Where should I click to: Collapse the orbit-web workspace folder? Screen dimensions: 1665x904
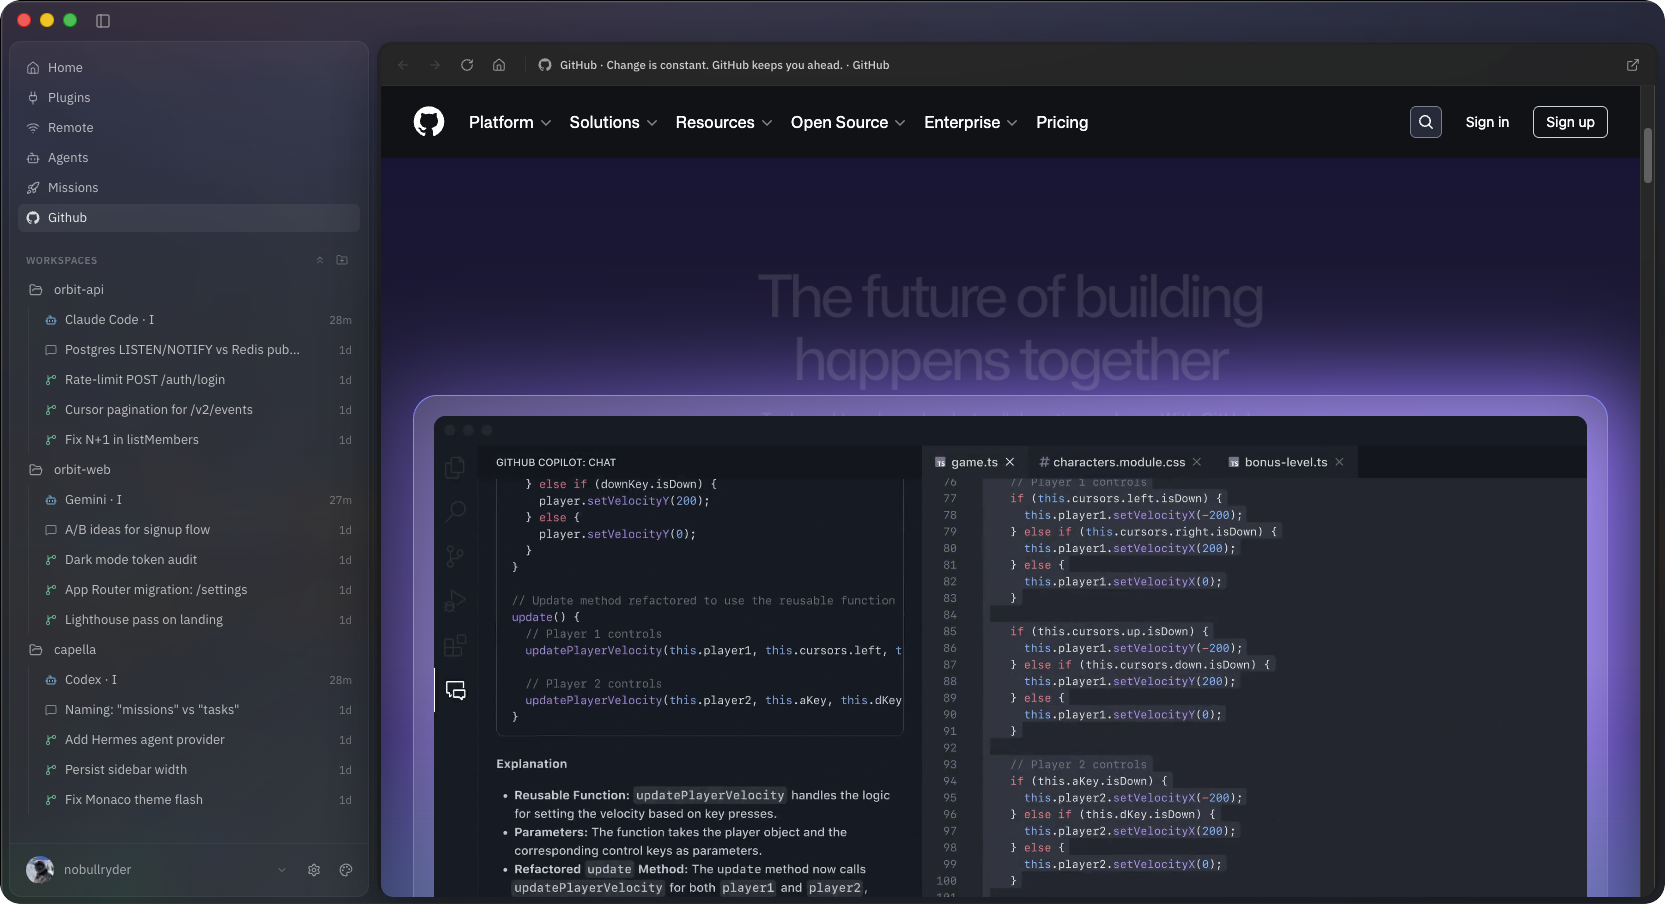coord(189,470)
